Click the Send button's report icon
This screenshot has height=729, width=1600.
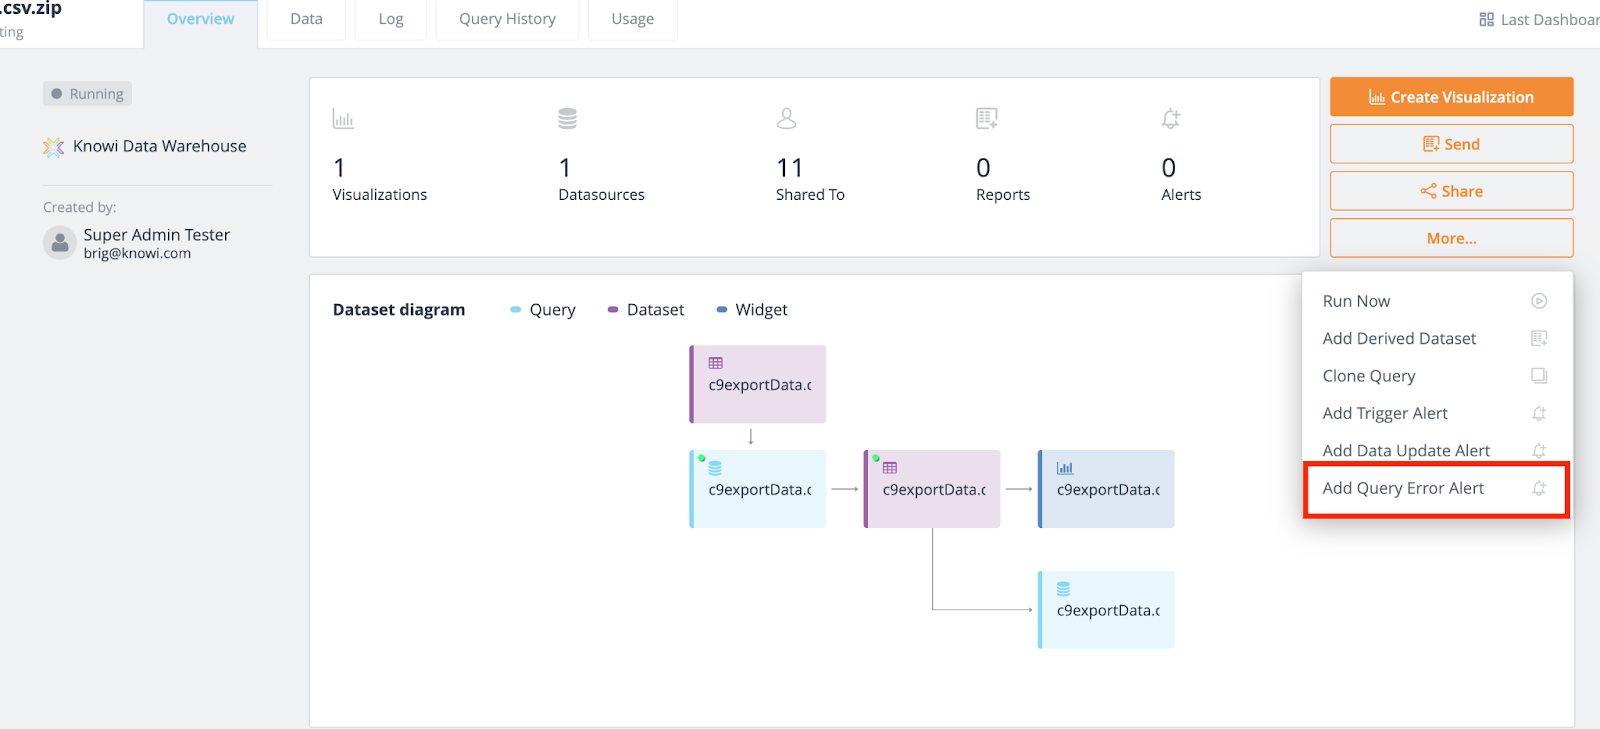pyautogui.click(x=1431, y=144)
